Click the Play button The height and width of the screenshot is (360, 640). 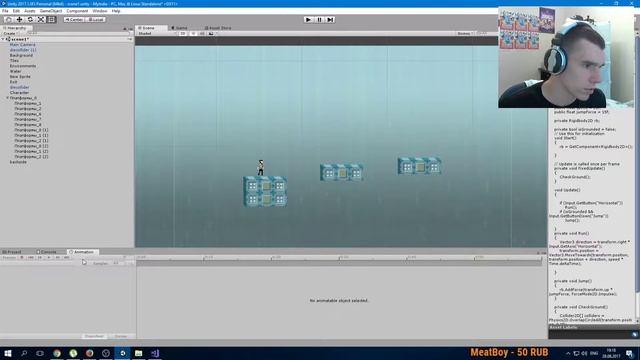tap(308, 20)
